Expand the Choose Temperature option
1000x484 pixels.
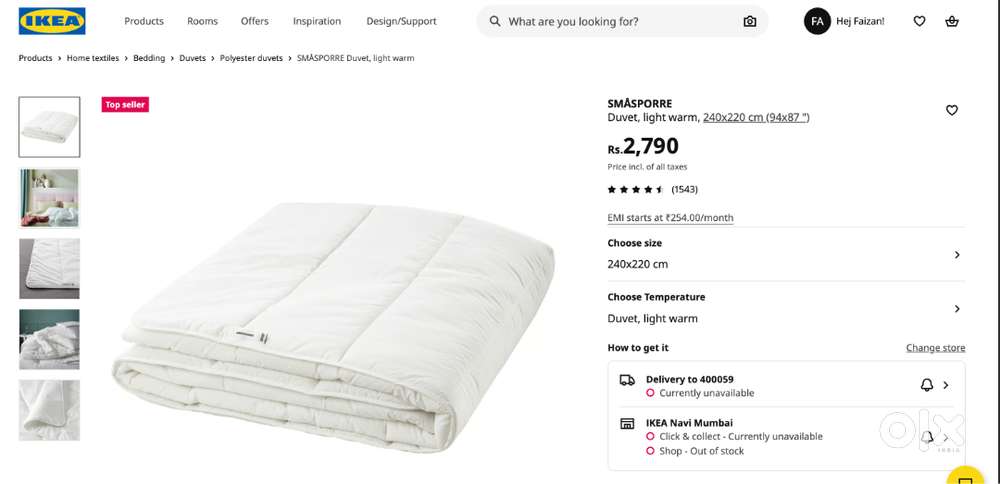pyautogui.click(x=957, y=309)
